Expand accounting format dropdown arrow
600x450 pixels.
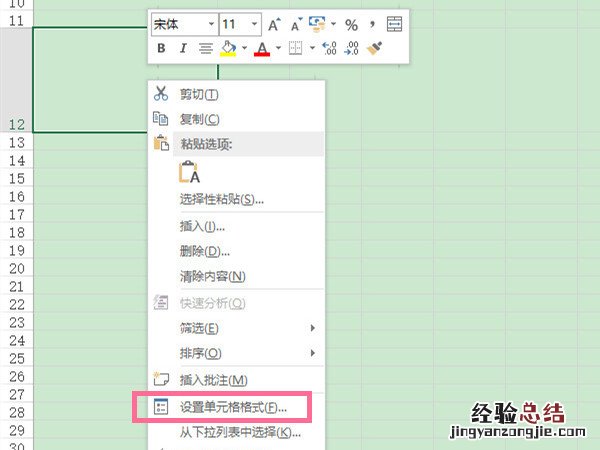tap(333, 24)
